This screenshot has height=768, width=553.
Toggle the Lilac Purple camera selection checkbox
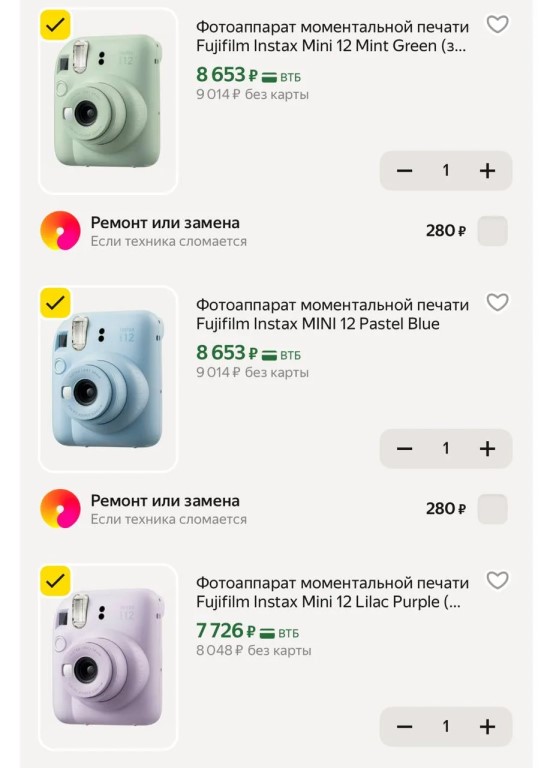55,581
